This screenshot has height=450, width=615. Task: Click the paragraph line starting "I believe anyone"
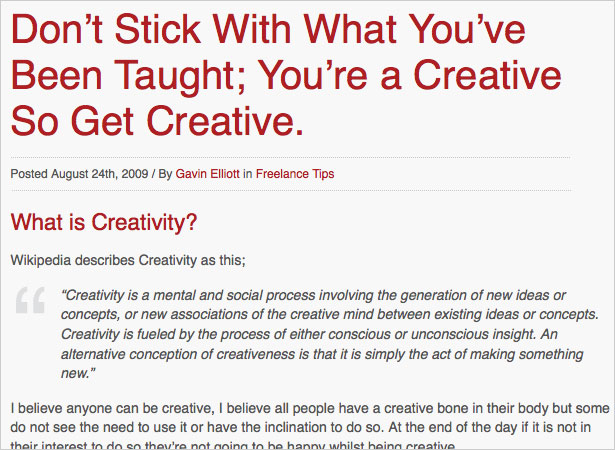pos(310,408)
